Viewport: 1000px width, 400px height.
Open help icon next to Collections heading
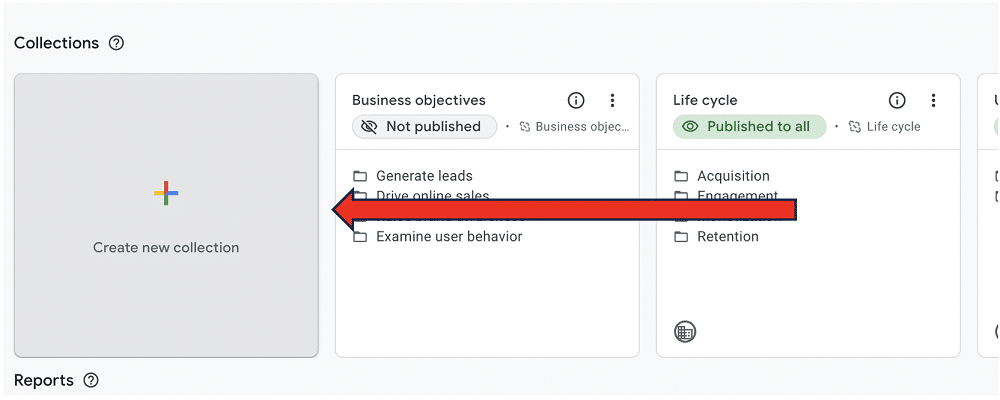point(116,43)
